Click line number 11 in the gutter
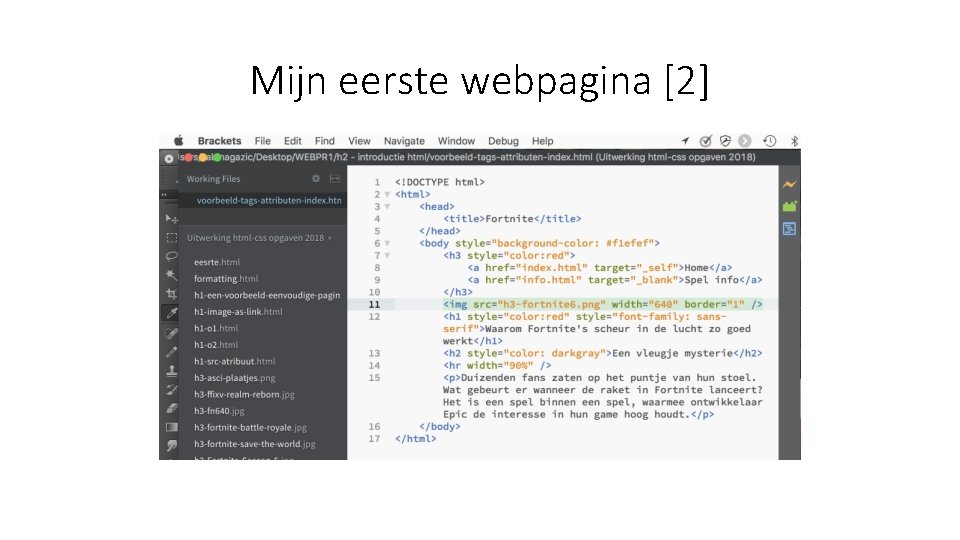960x540 pixels. click(x=374, y=304)
